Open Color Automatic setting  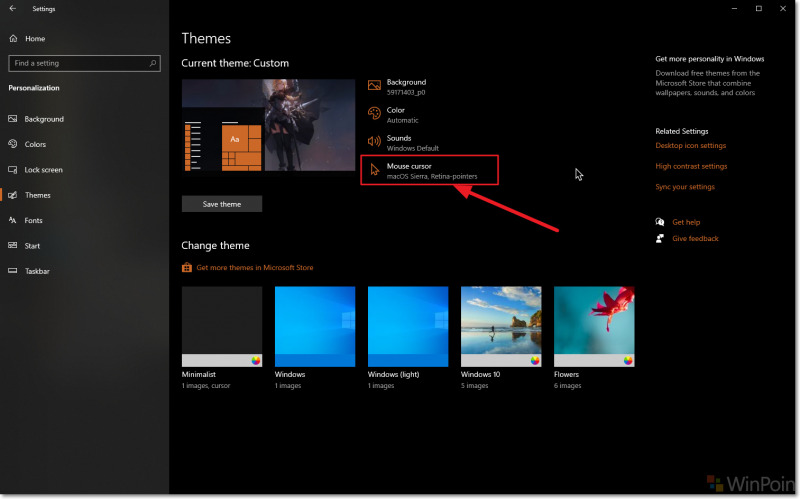coord(402,115)
